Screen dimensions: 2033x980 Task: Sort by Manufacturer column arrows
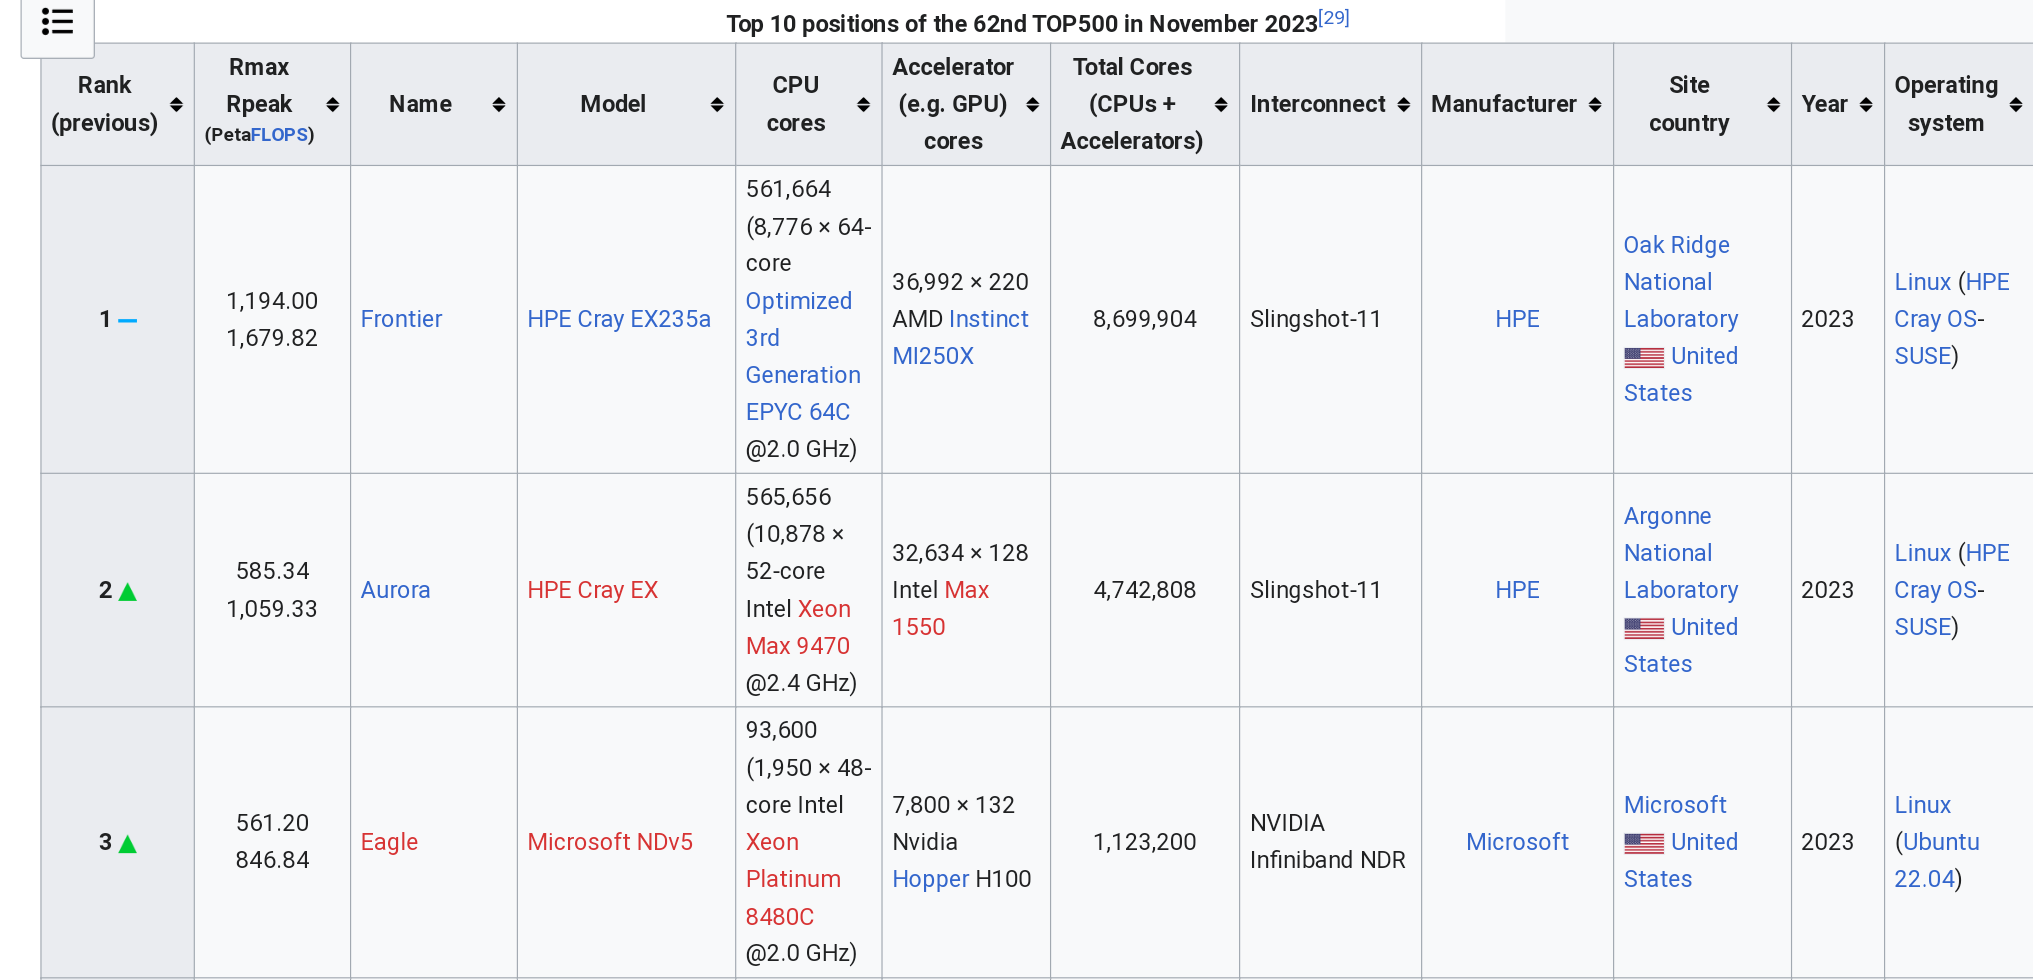pyautogui.click(x=1595, y=105)
